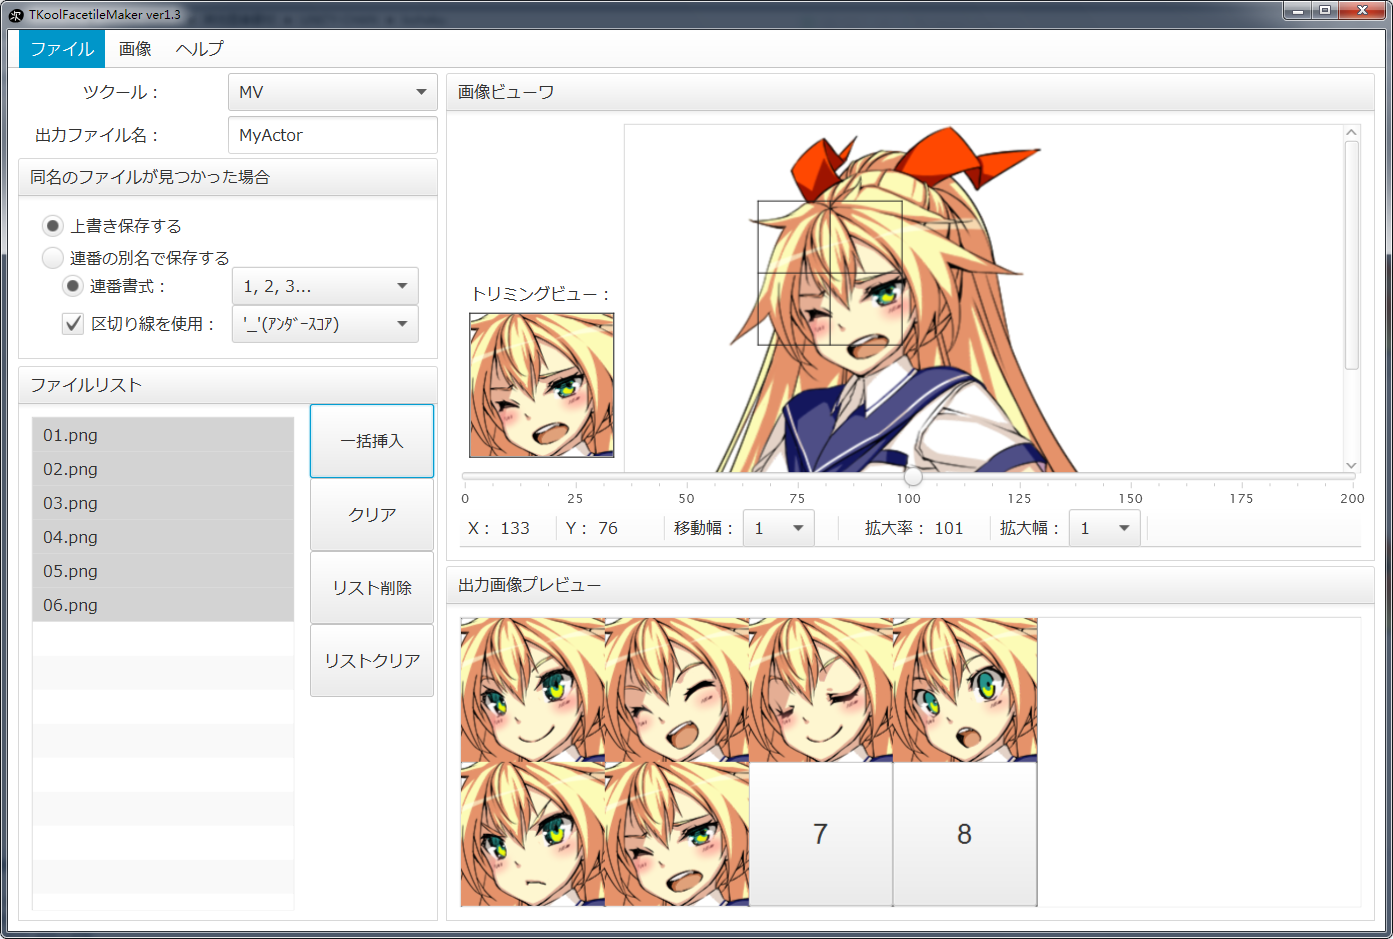Click the リスト削除 button
1393x939 pixels.
372,588
